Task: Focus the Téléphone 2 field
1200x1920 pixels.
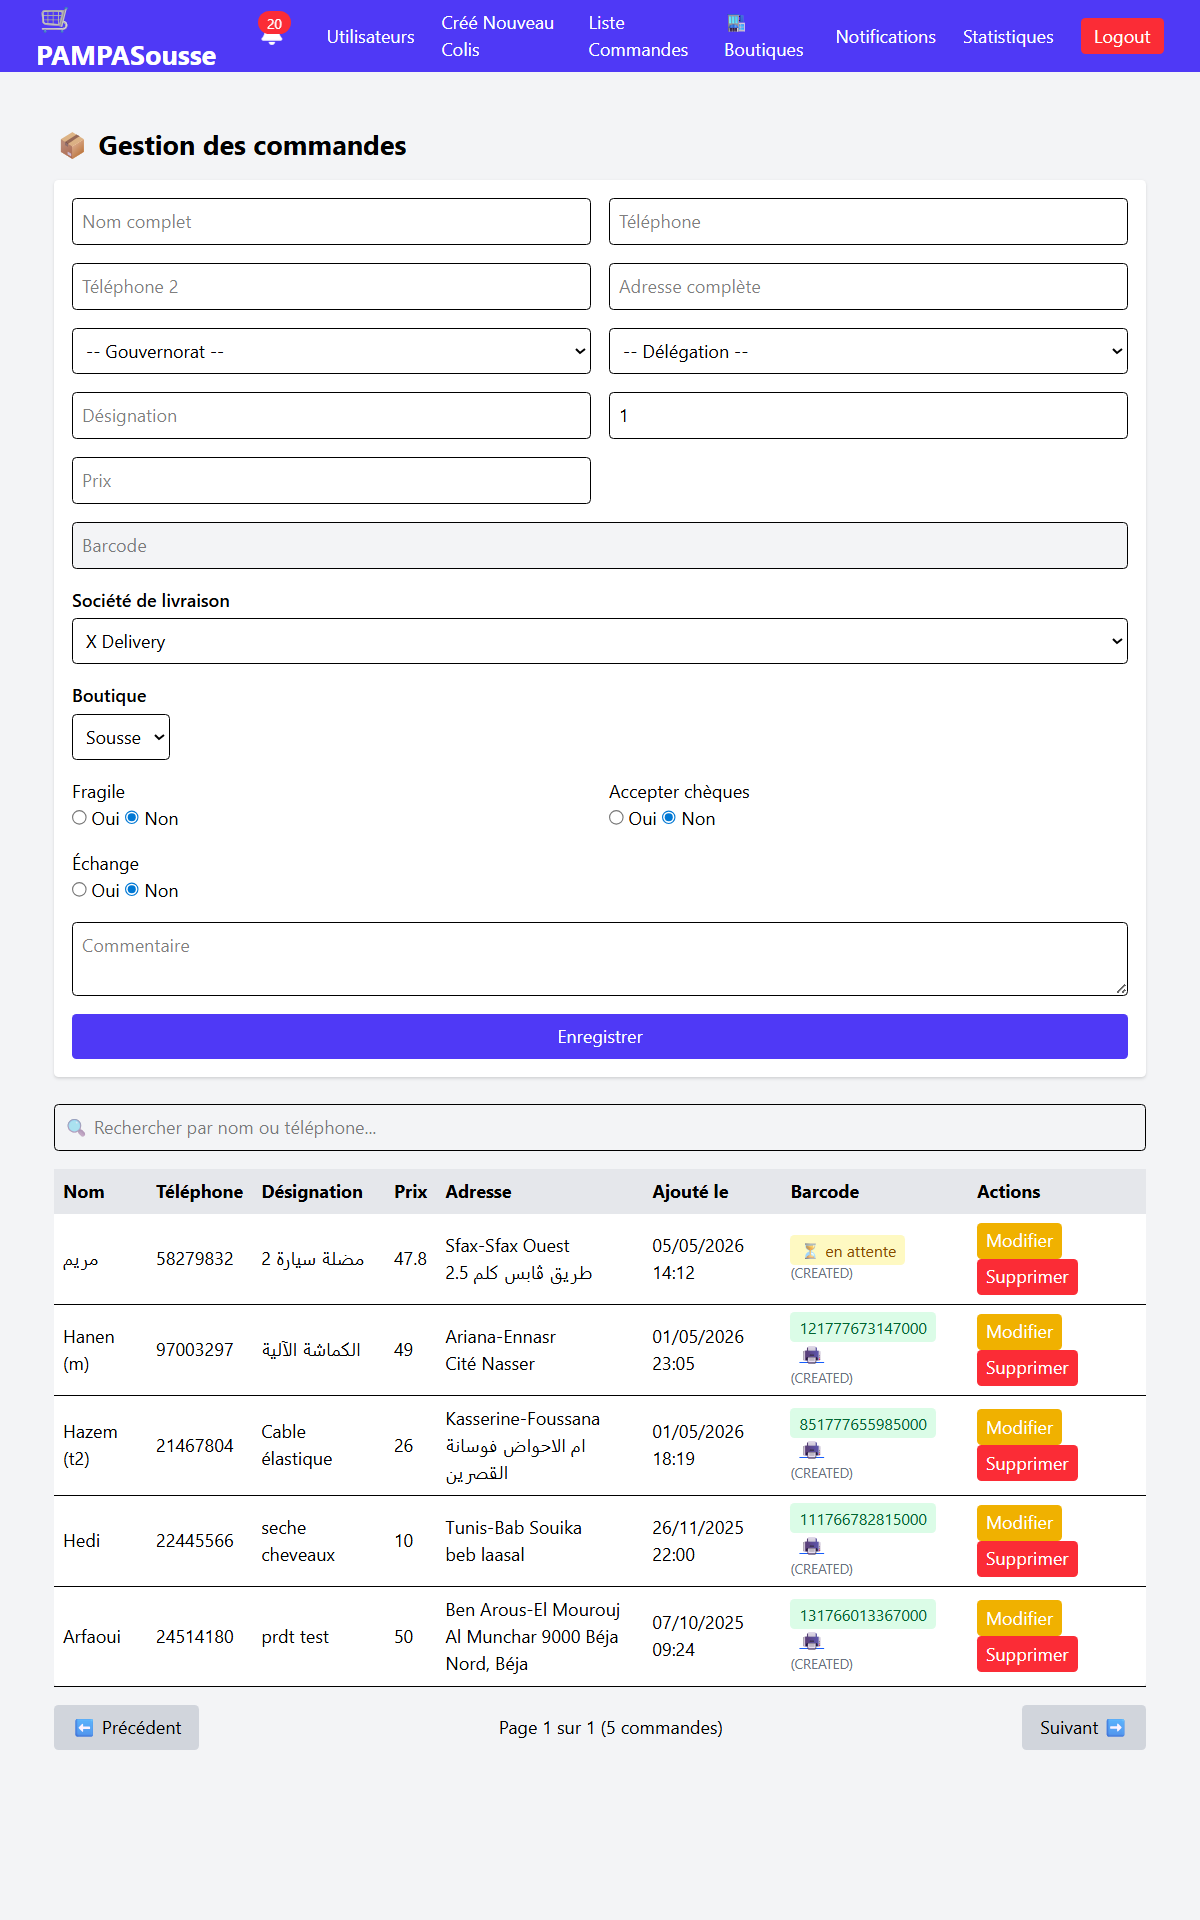Action: (x=331, y=286)
